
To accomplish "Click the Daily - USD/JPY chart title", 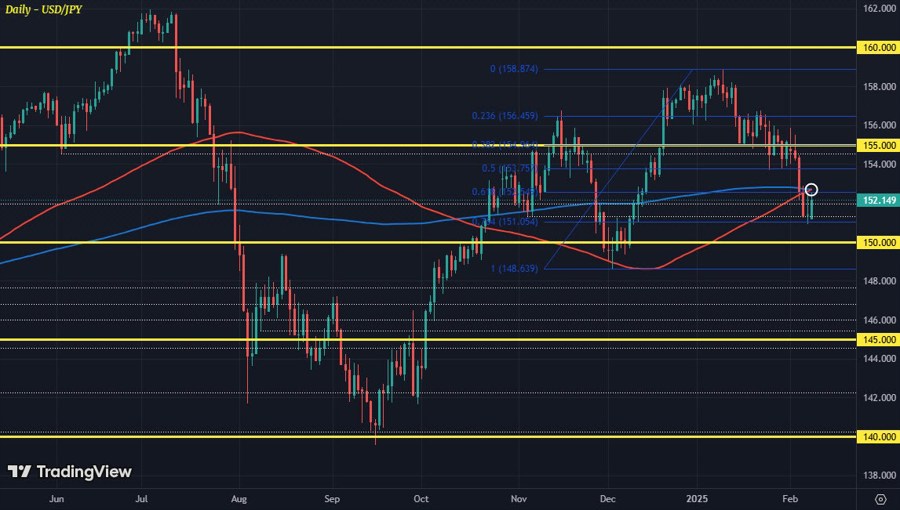I will [44, 9].
